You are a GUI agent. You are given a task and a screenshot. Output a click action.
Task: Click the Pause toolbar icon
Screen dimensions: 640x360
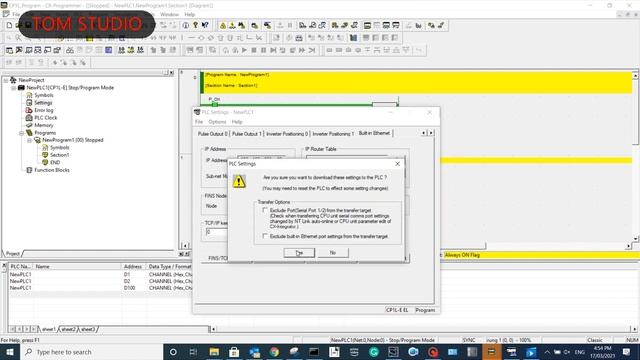coord(264,50)
